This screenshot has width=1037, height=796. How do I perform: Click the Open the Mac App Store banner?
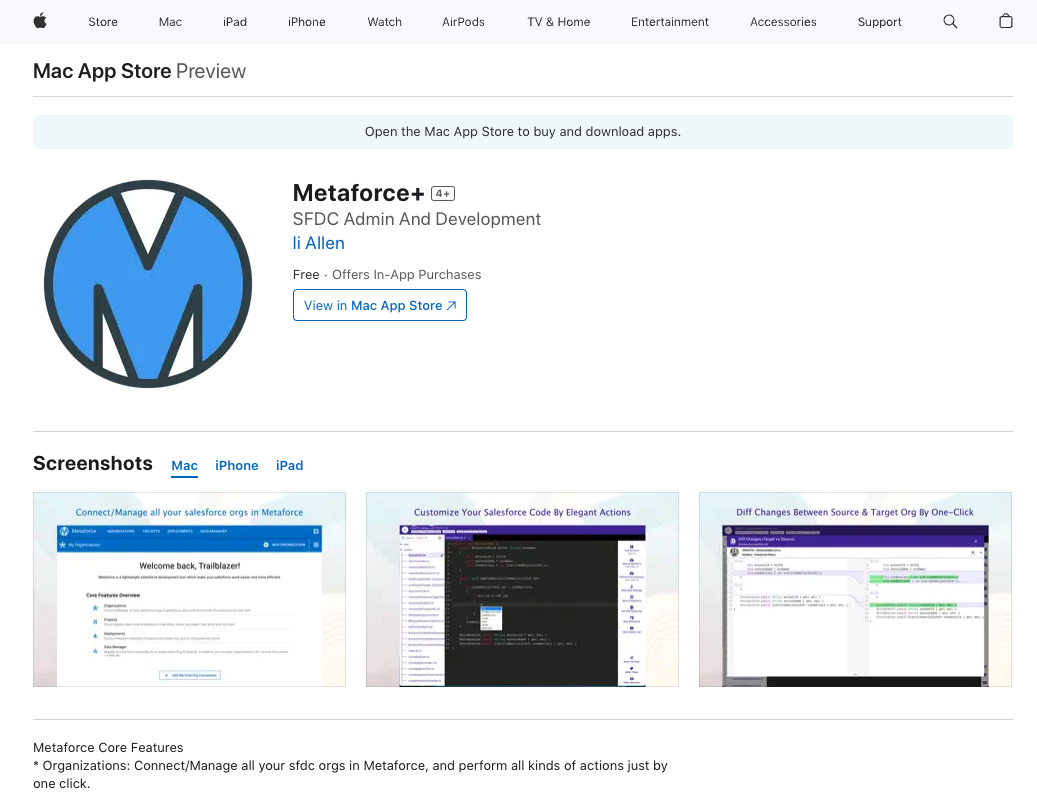coord(522,132)
